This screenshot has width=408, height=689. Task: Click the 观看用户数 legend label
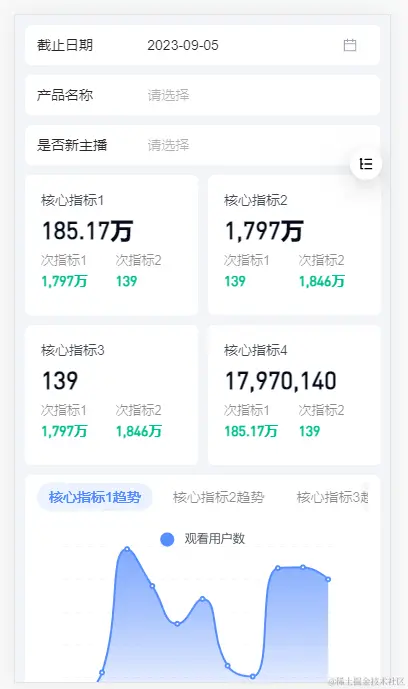coord(214,539)
